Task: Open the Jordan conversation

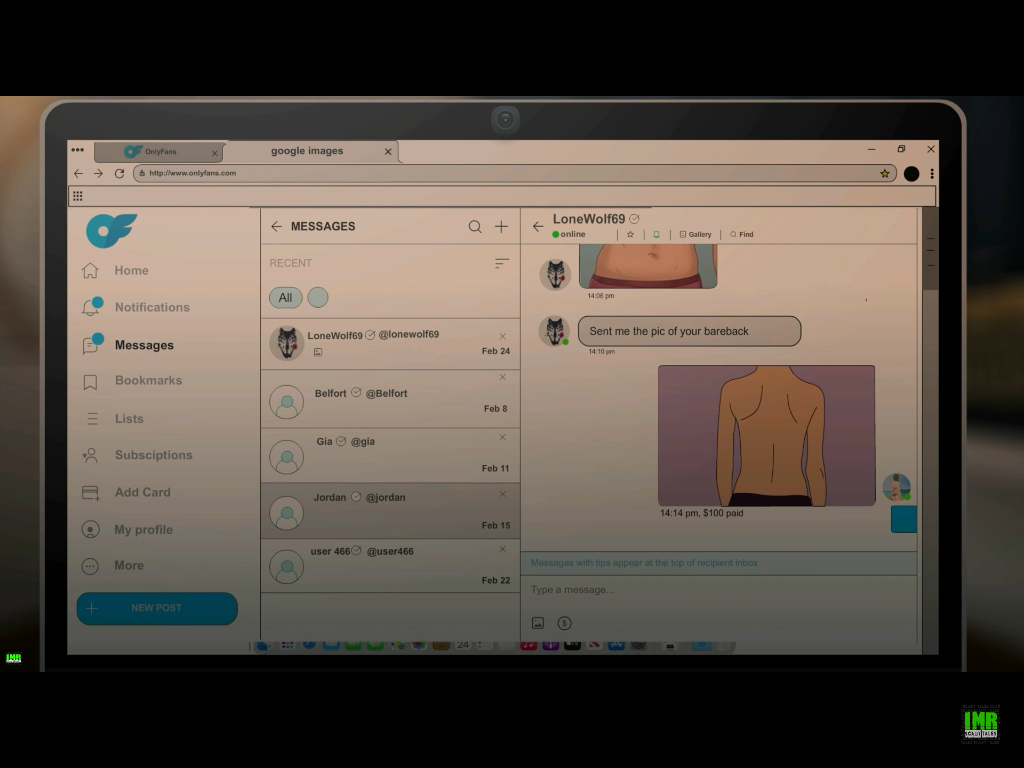Action: 391,511
